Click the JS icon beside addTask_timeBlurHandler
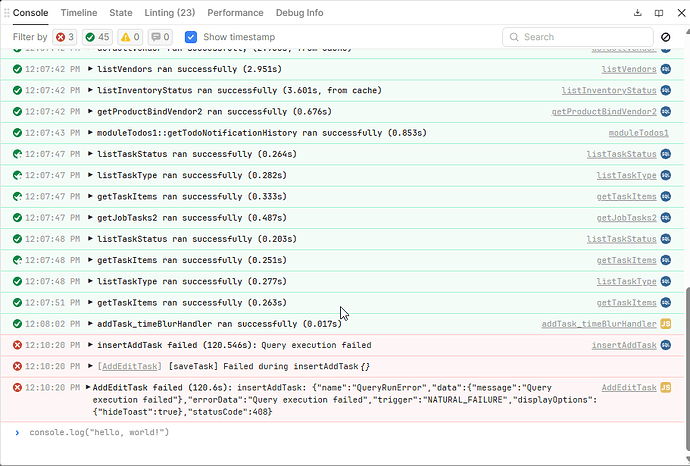 coord(666,324)
